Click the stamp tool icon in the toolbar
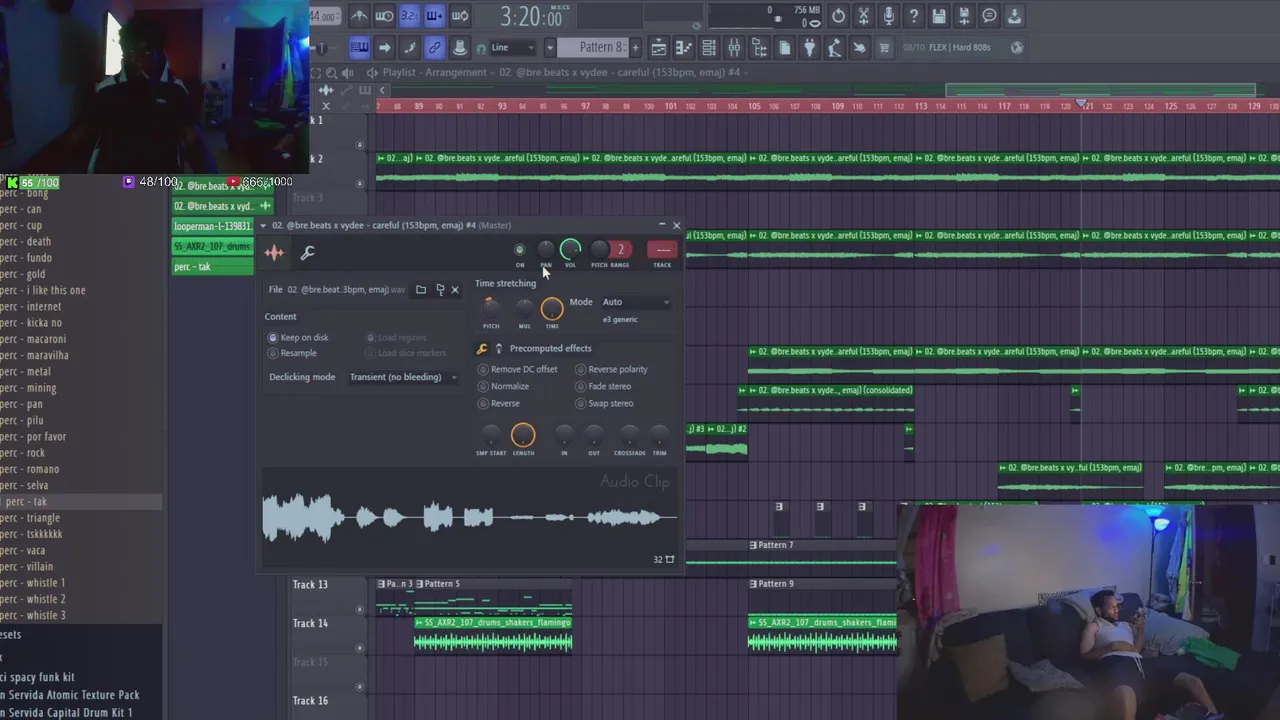Image resolution: width=1280 pixels, height=720 pixels. [x=459, y=47]
